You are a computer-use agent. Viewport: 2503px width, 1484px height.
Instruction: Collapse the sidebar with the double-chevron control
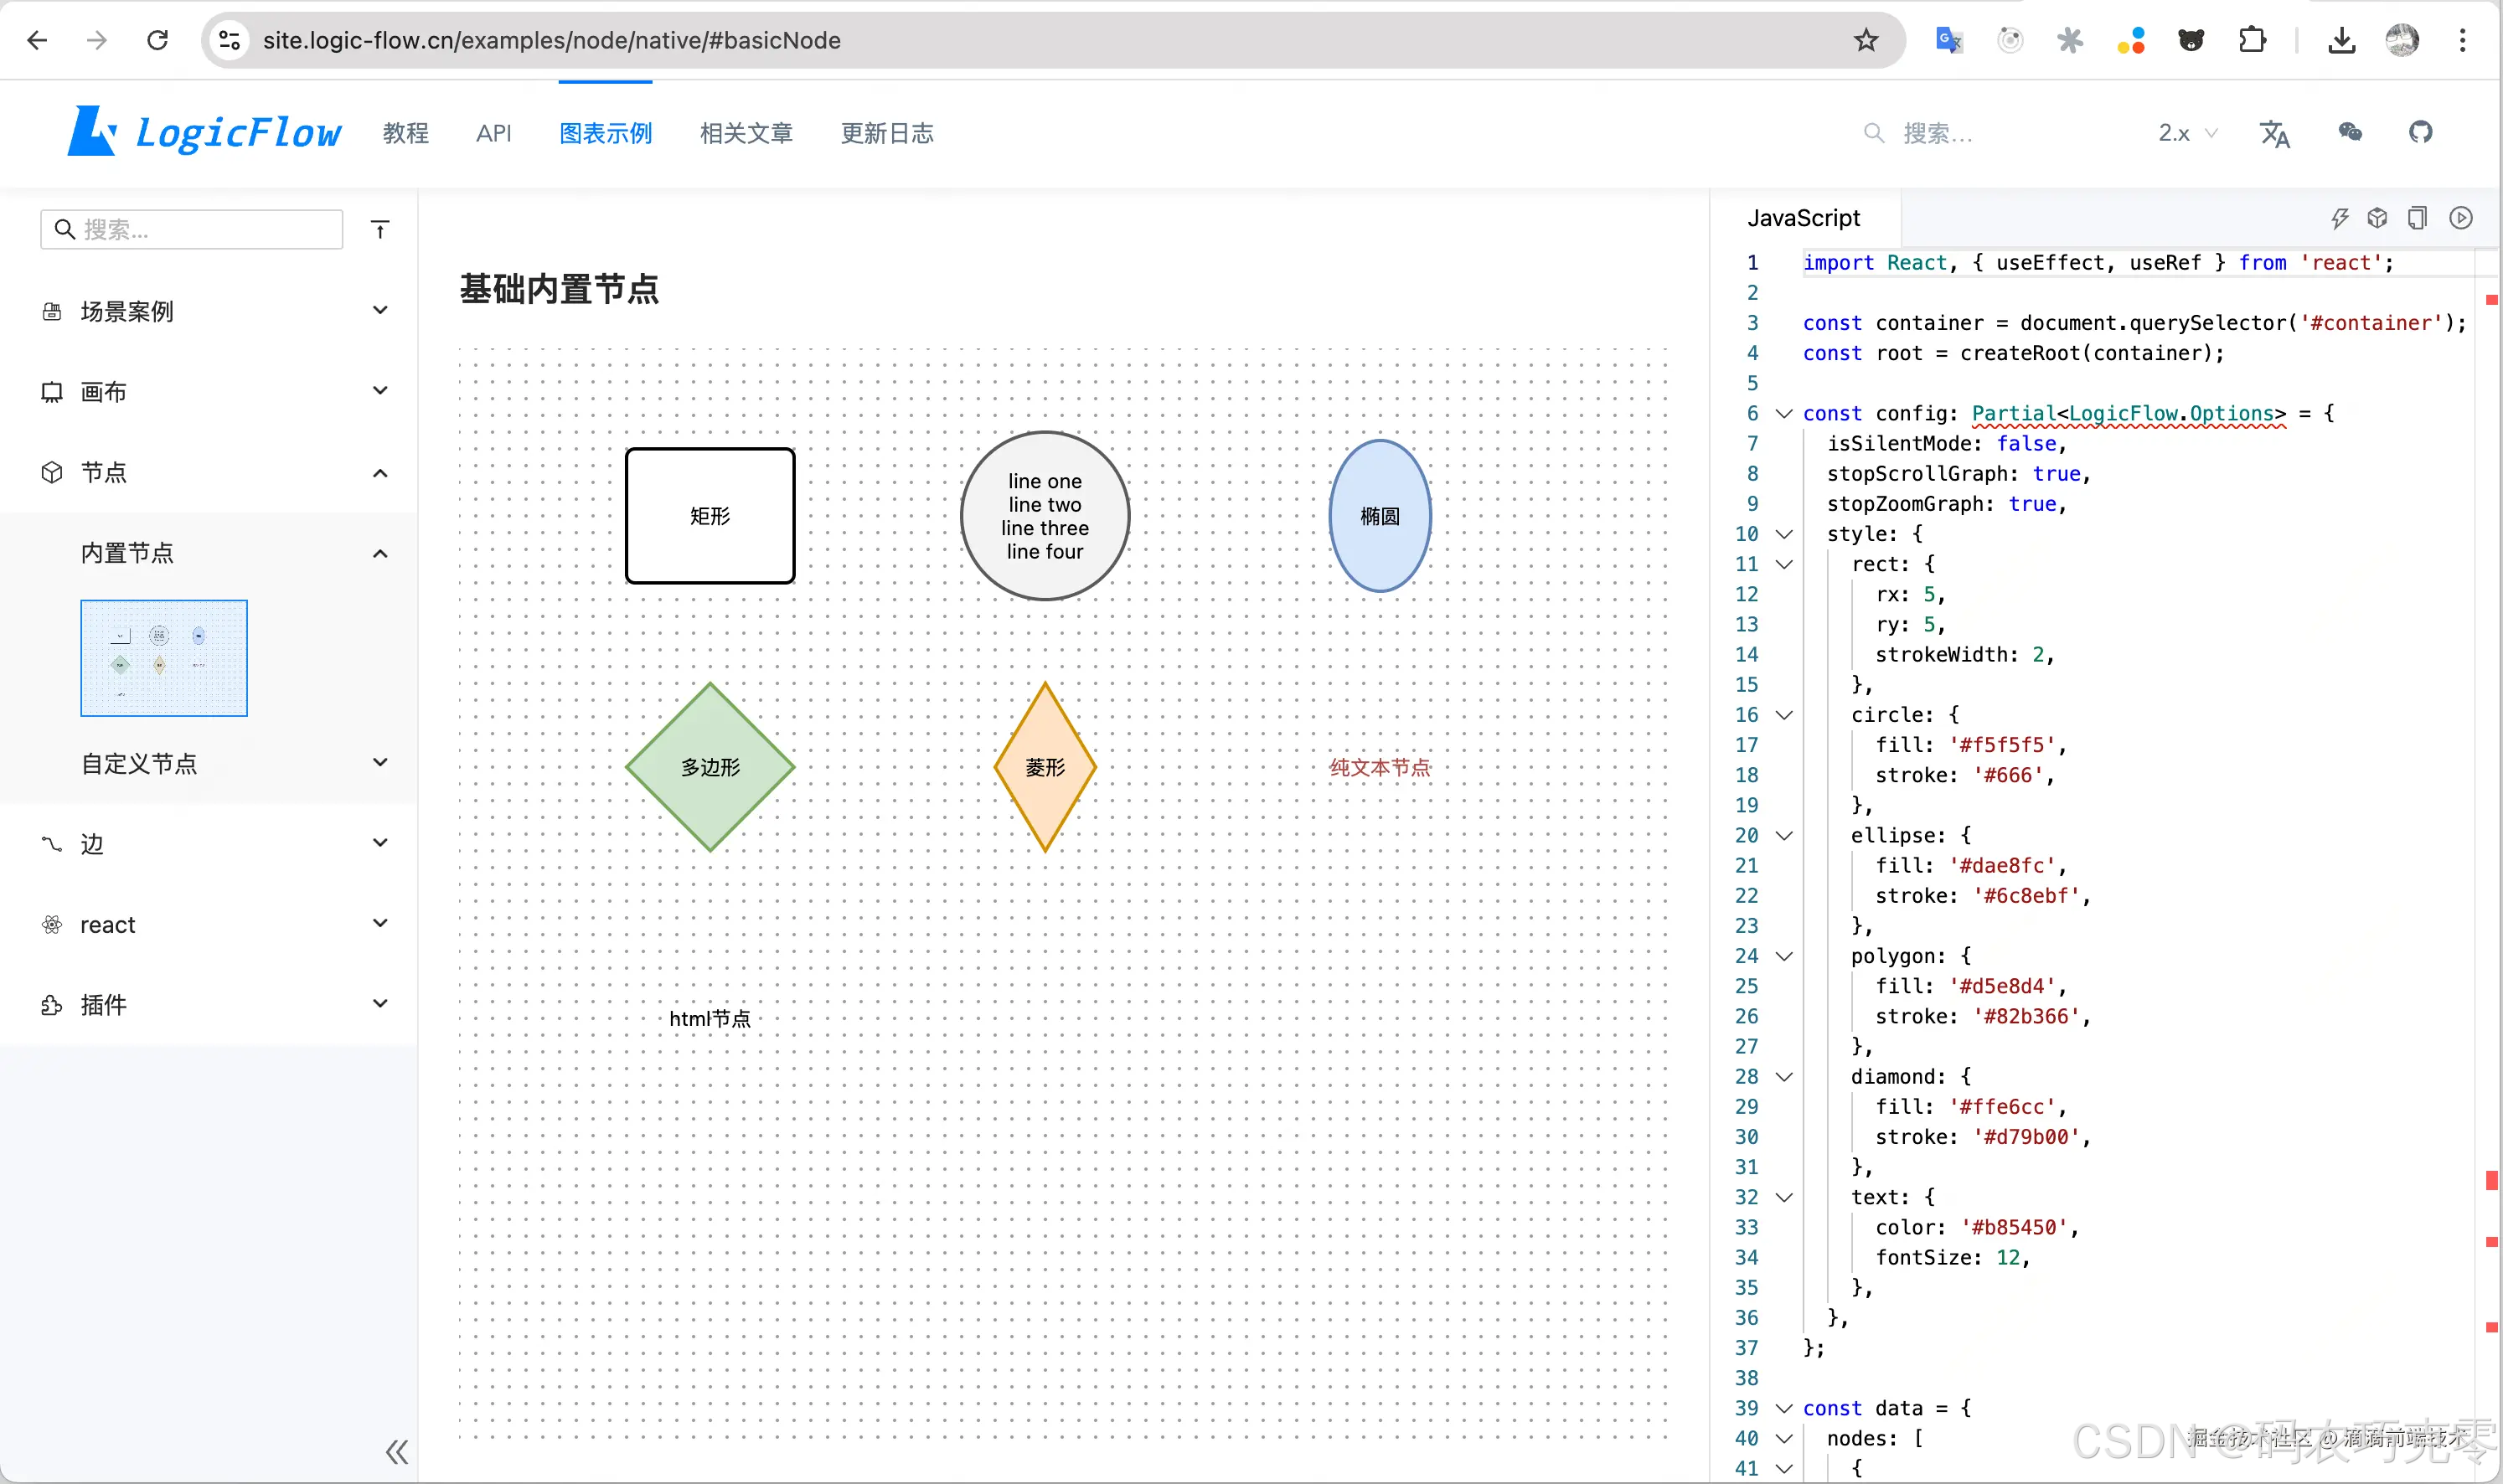click(397, 1452)
